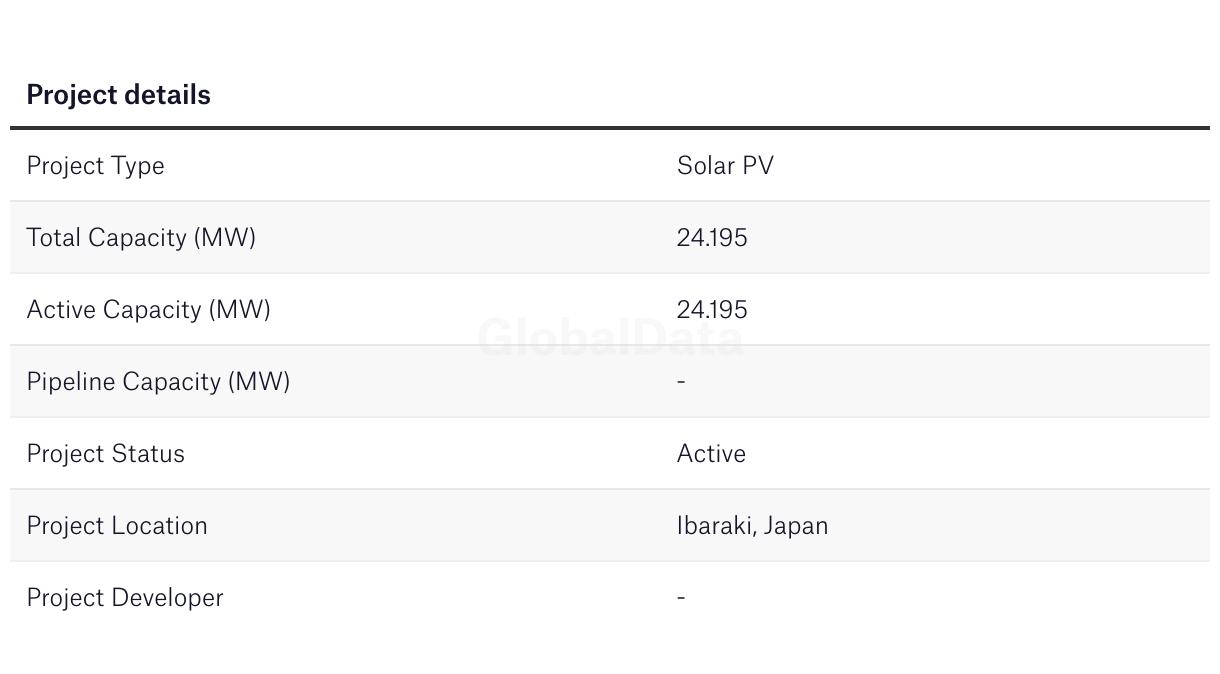Select the Pipeline Capacity (MW) label

pos(158,382)
